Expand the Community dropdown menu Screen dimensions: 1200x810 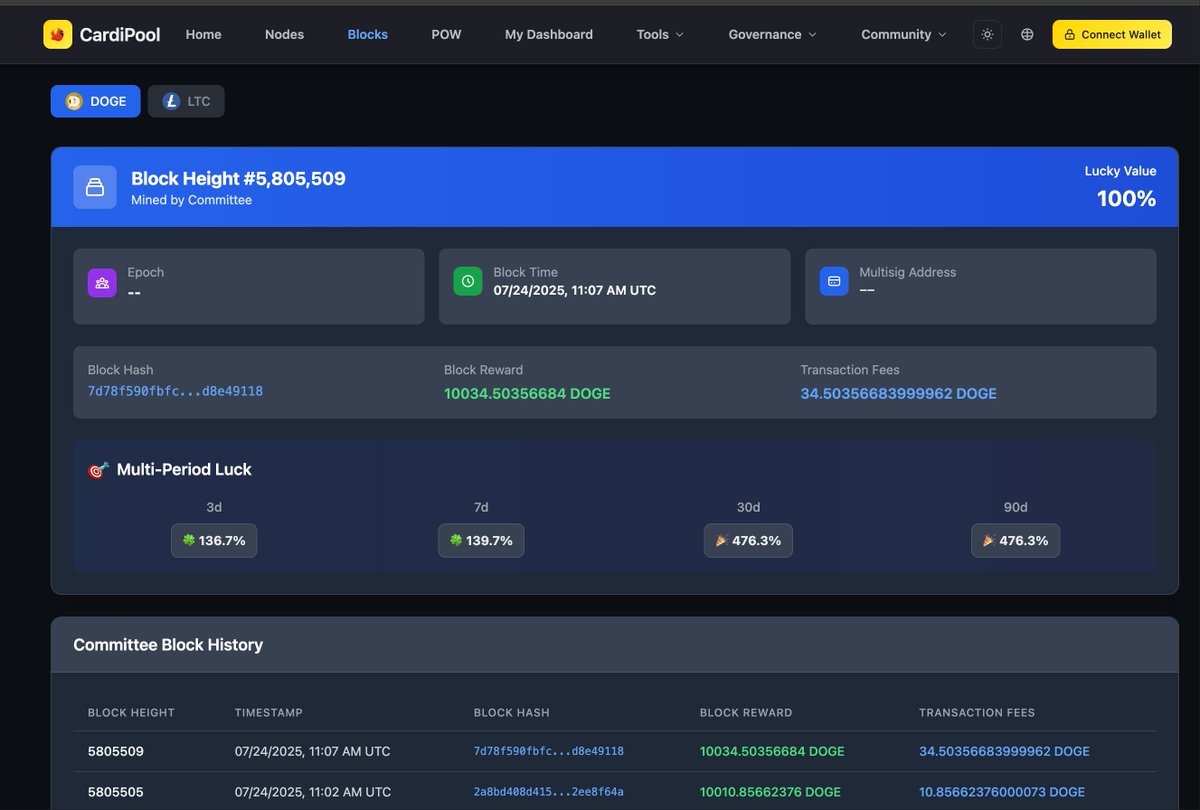[903, 34]
